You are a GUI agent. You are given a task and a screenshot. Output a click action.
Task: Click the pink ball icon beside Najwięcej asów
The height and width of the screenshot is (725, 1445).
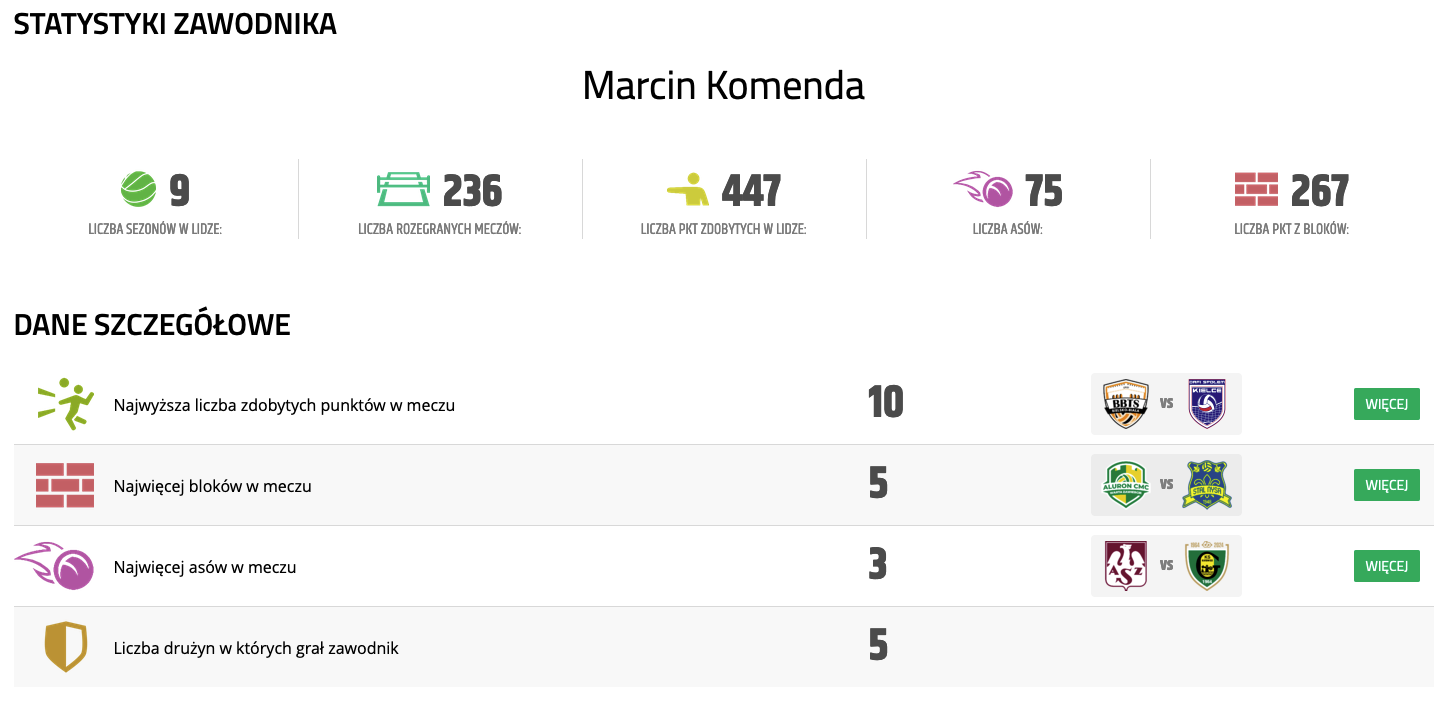[55, 566]
